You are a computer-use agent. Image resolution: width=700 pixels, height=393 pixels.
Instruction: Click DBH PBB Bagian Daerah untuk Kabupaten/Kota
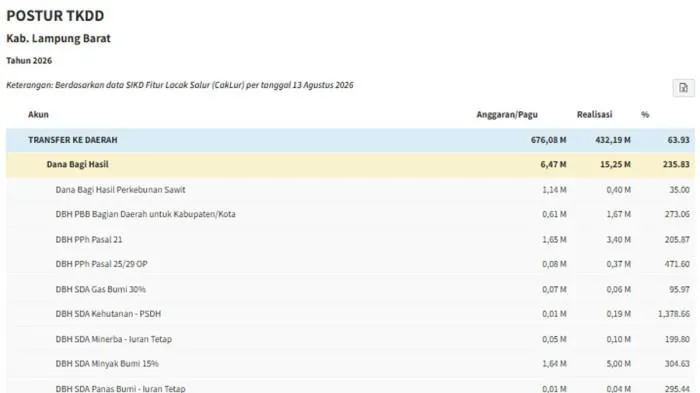pos(146,214)
